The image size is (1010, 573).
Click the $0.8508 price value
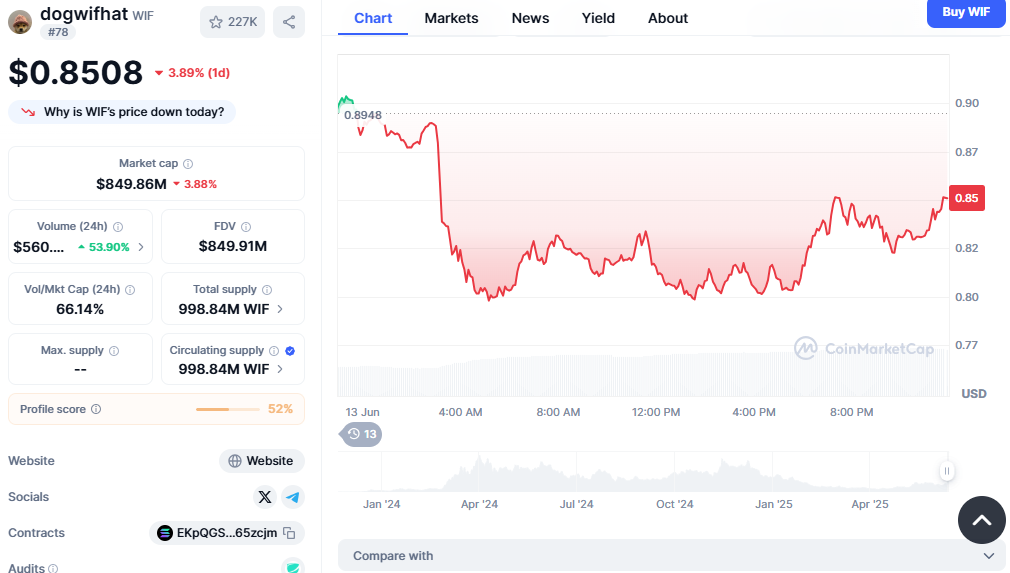(x=76, y=72)
